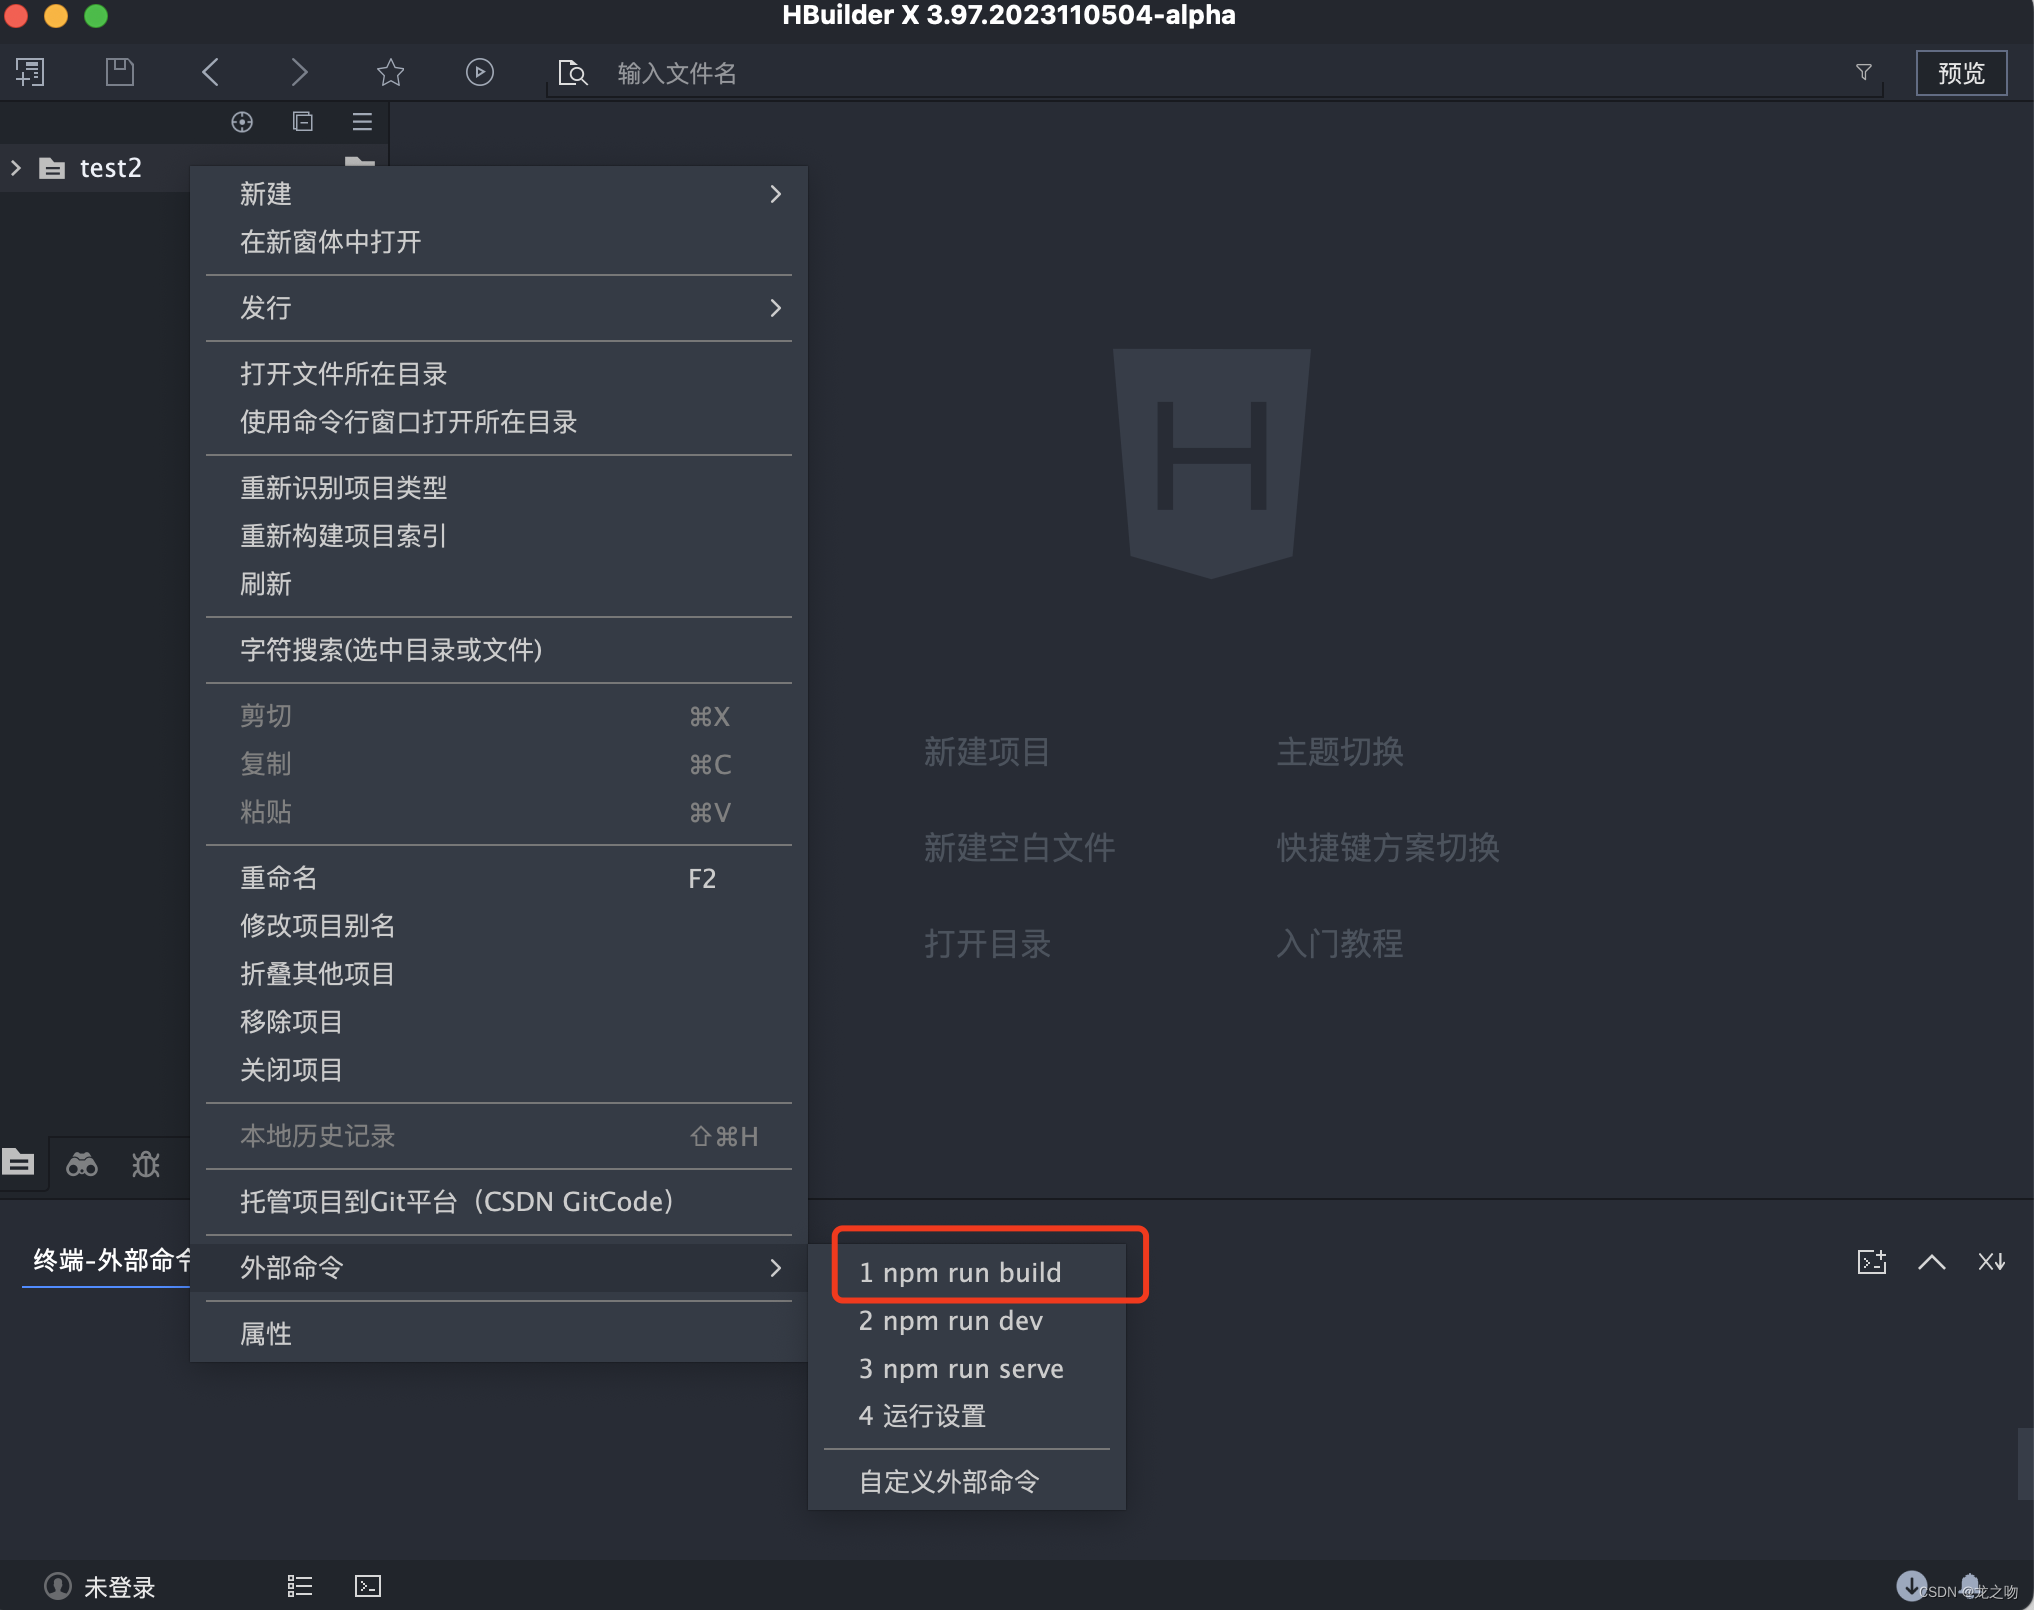Click the 预览 preview button
The image size is (2034, 1610).
coord(1961,73)
